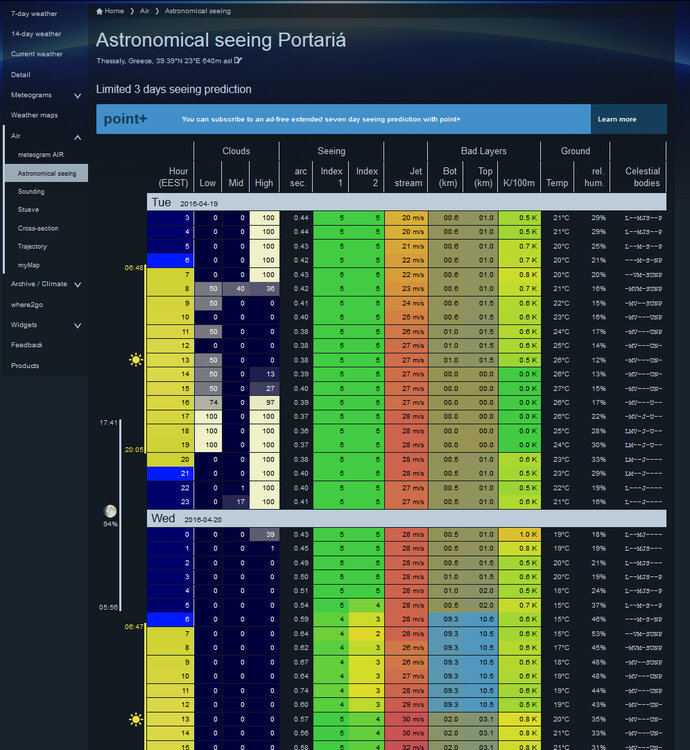This screenshot has height=750, width=690.
Task: Open the Cross-section view
Action: (39, 228)
